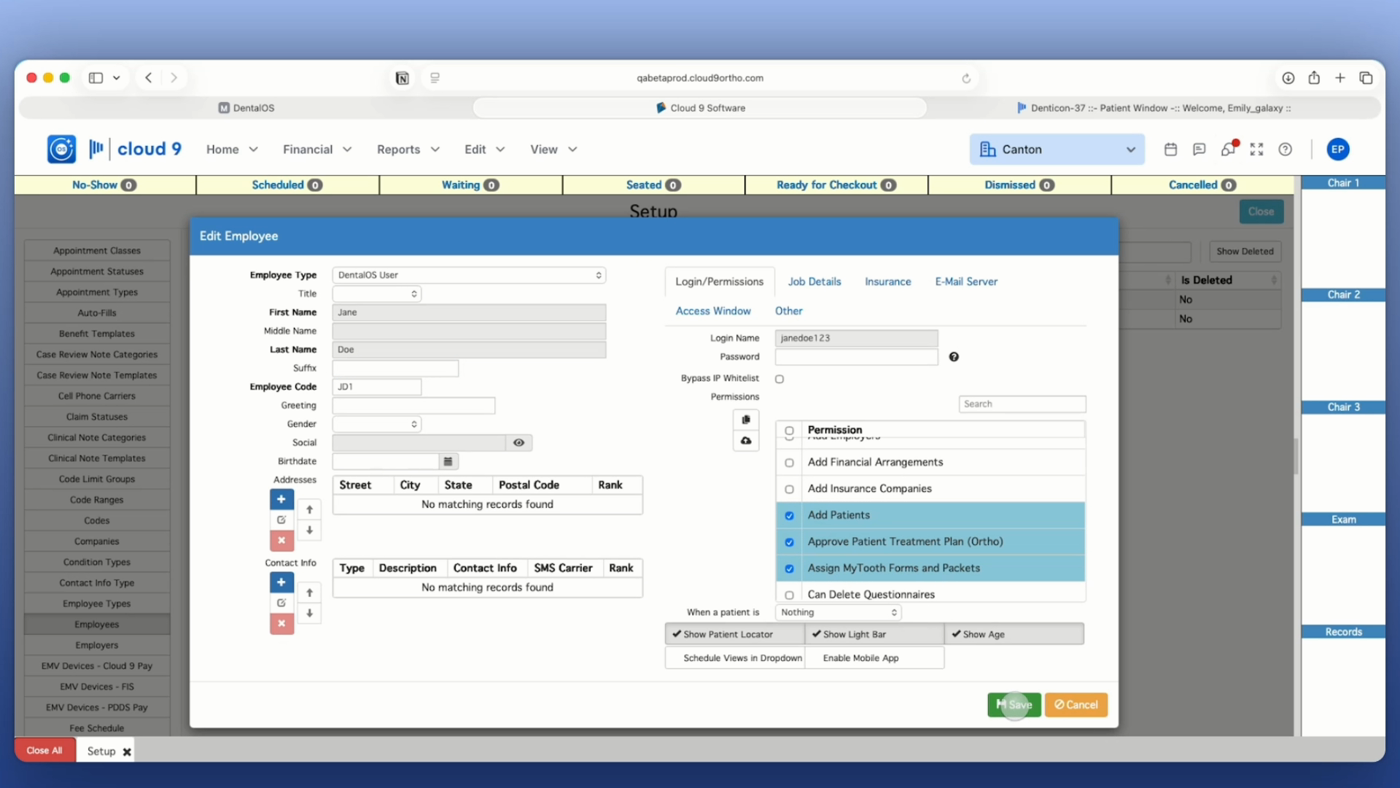Delete the selected address entry
This screenshot has width=1400, height=788.
point(281,540)
